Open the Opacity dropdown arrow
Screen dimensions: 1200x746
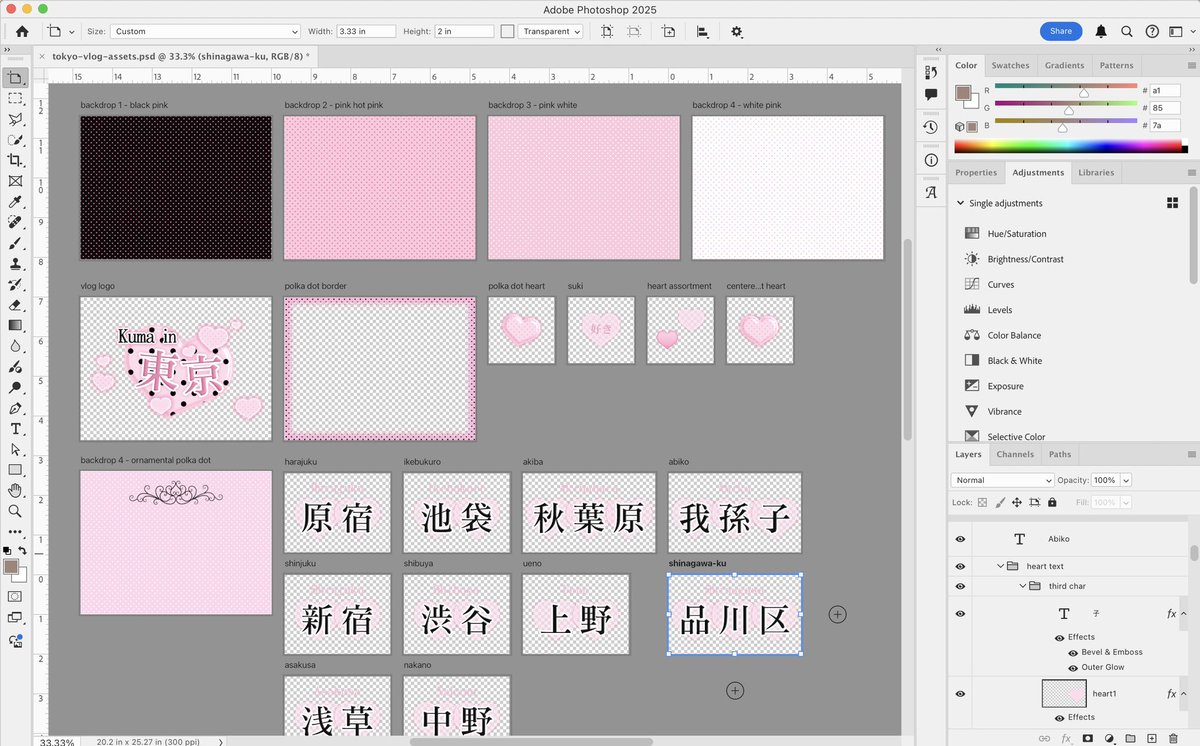tap(1126, 480)
